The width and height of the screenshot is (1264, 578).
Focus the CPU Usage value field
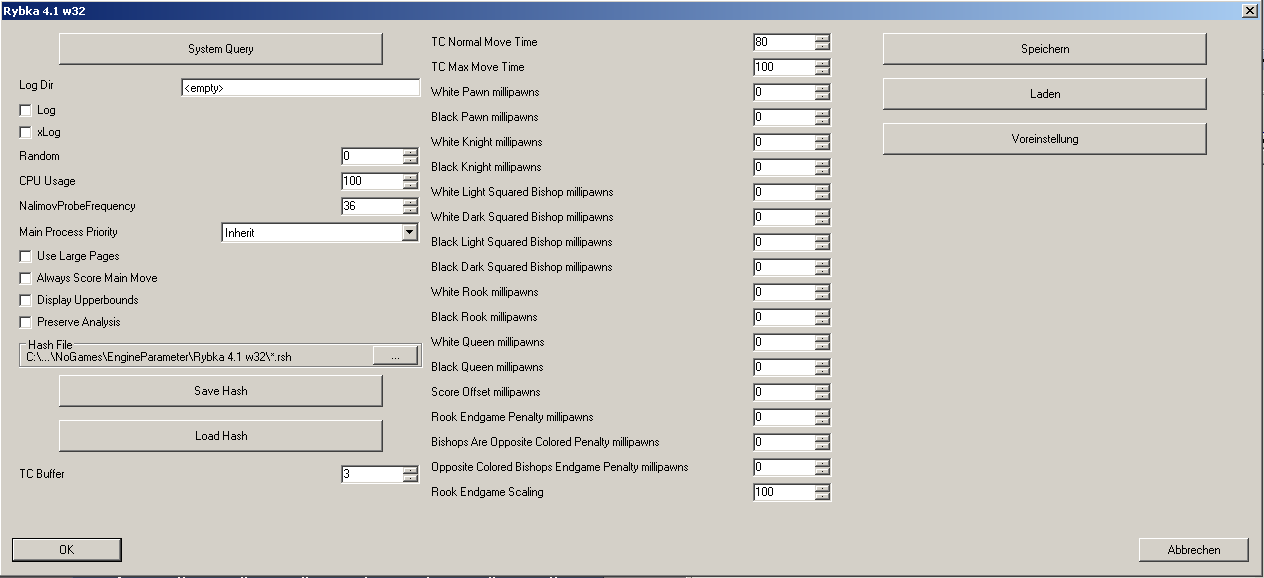[372, 181]
